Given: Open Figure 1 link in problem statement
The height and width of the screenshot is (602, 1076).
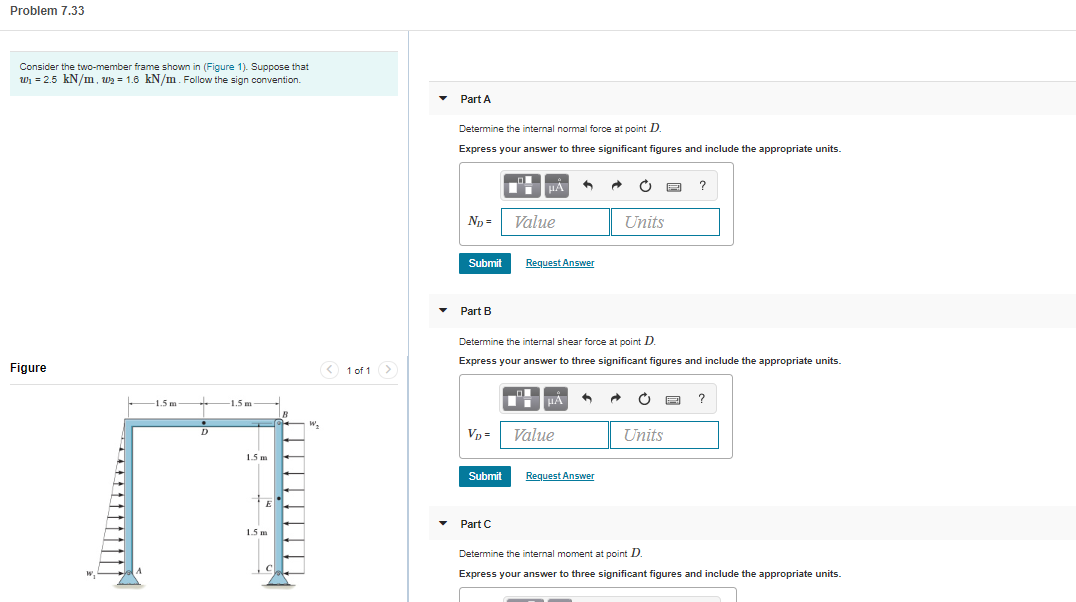Looking at the screenshot, I should click(x=224, y=67).
